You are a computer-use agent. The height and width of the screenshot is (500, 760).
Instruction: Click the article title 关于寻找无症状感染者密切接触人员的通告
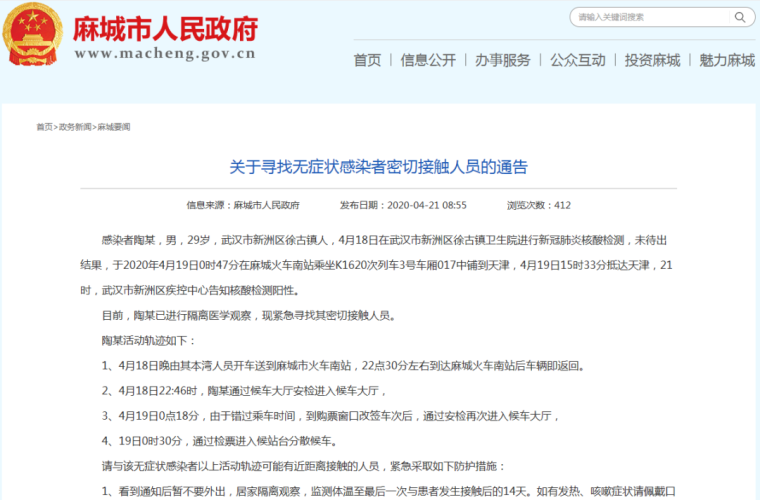click(x=379, y=167)
